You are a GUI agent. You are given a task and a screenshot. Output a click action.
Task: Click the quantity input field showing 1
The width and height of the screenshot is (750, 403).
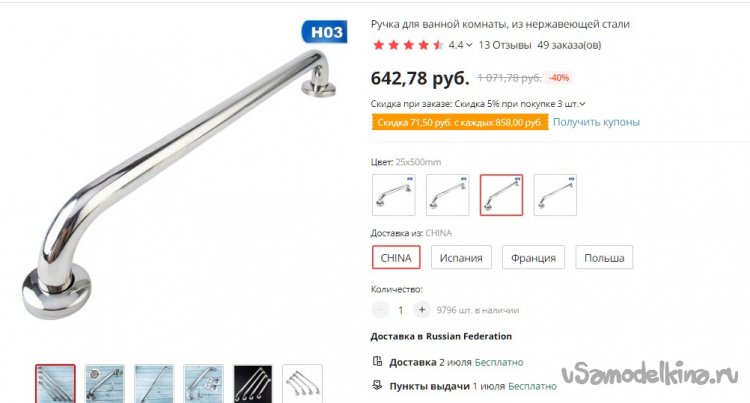click(x=401, y=310)
